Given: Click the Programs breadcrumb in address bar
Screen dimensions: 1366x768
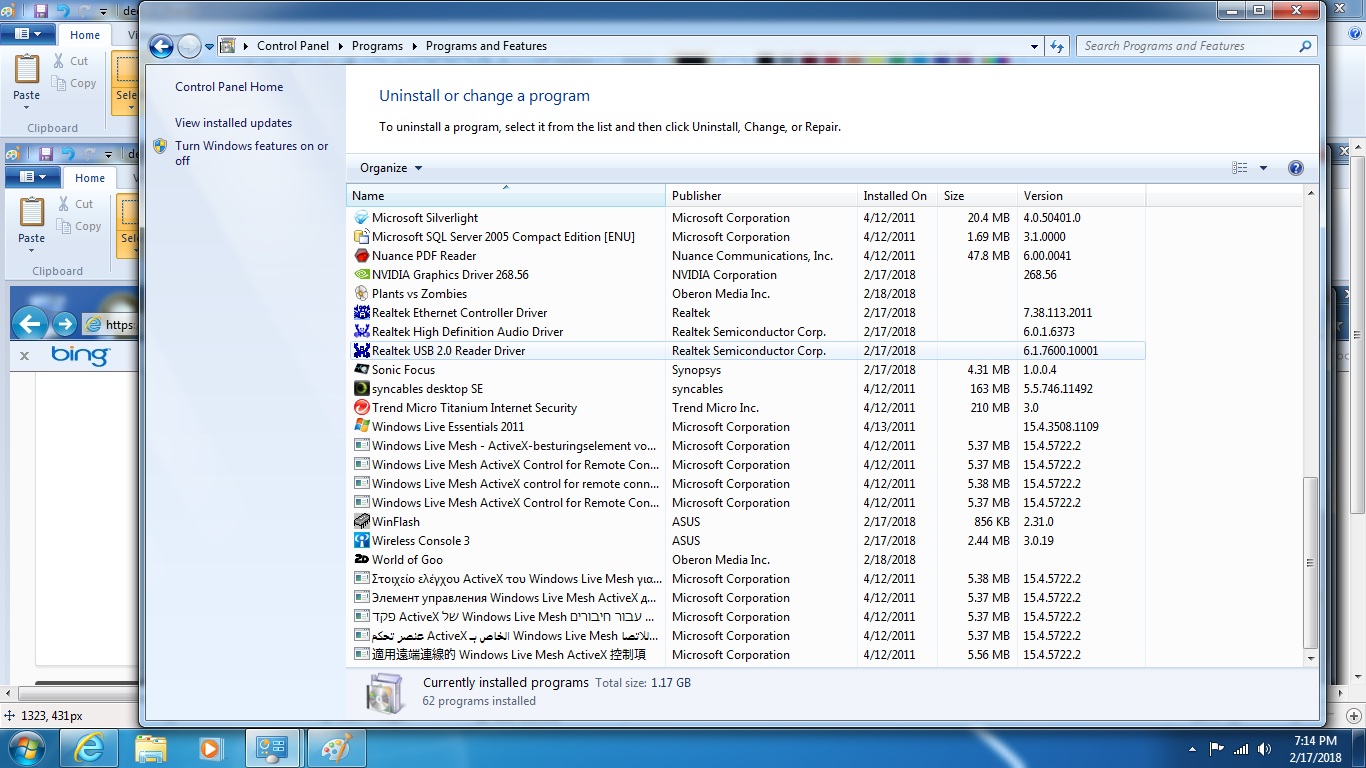Looking at the screenshot, I should point(377,46).
